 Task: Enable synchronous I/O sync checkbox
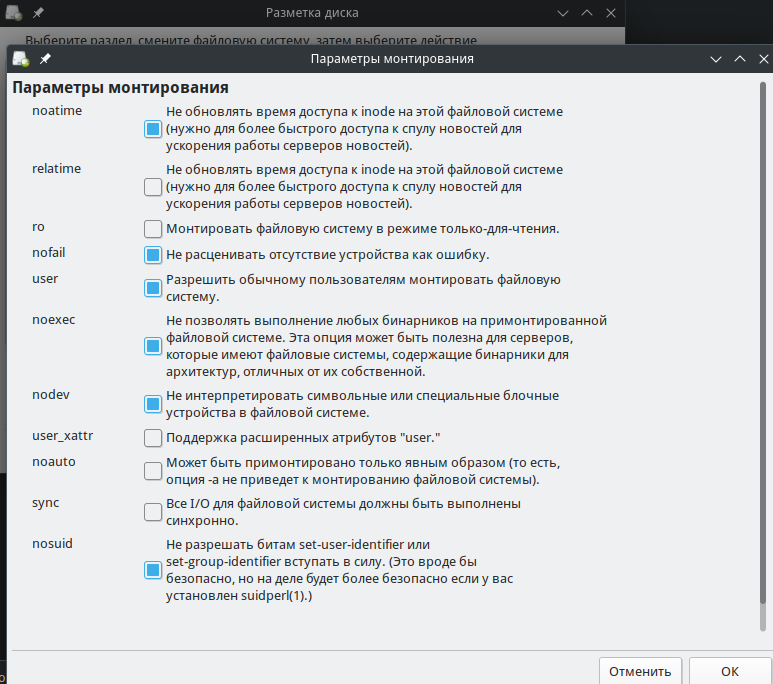click(153, 512)
